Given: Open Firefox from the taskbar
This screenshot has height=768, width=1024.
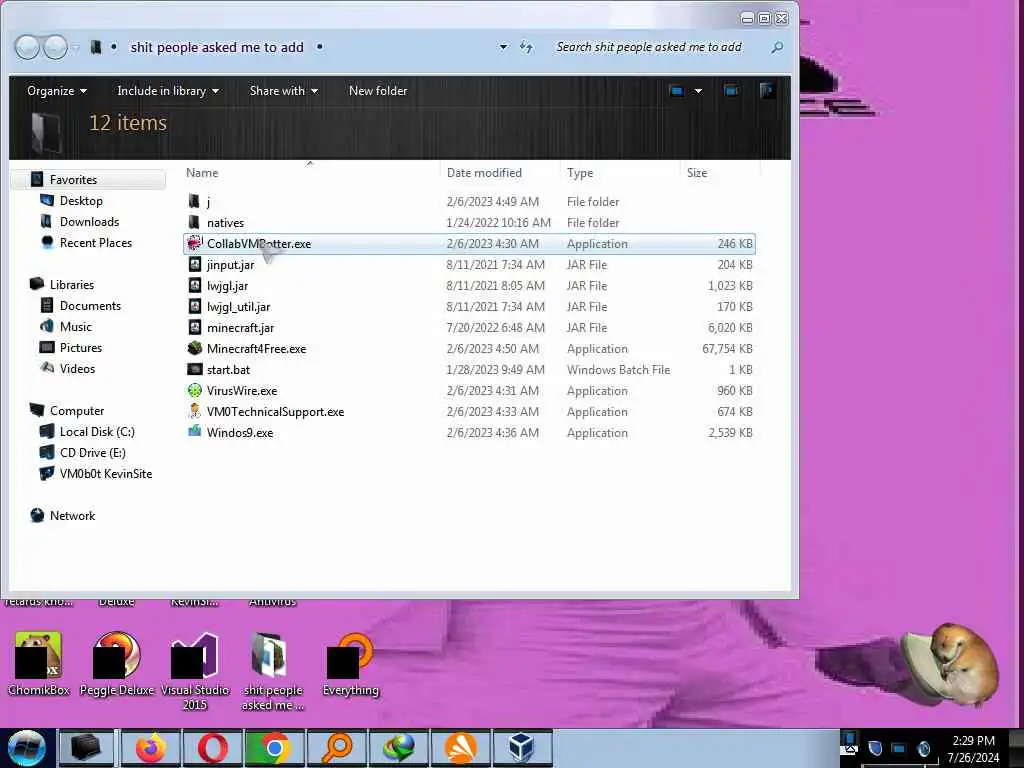Looking at the screenshot, I should point(150,748).
